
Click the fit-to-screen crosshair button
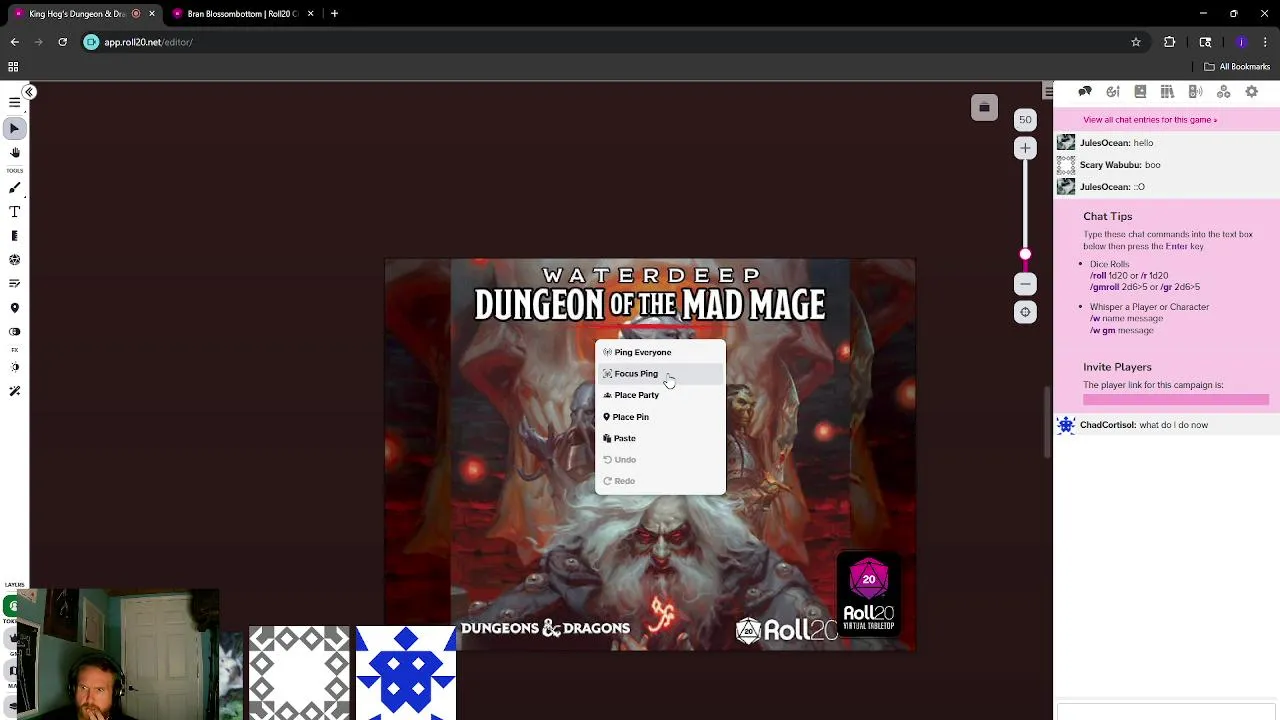click(x=1025, y=312)
